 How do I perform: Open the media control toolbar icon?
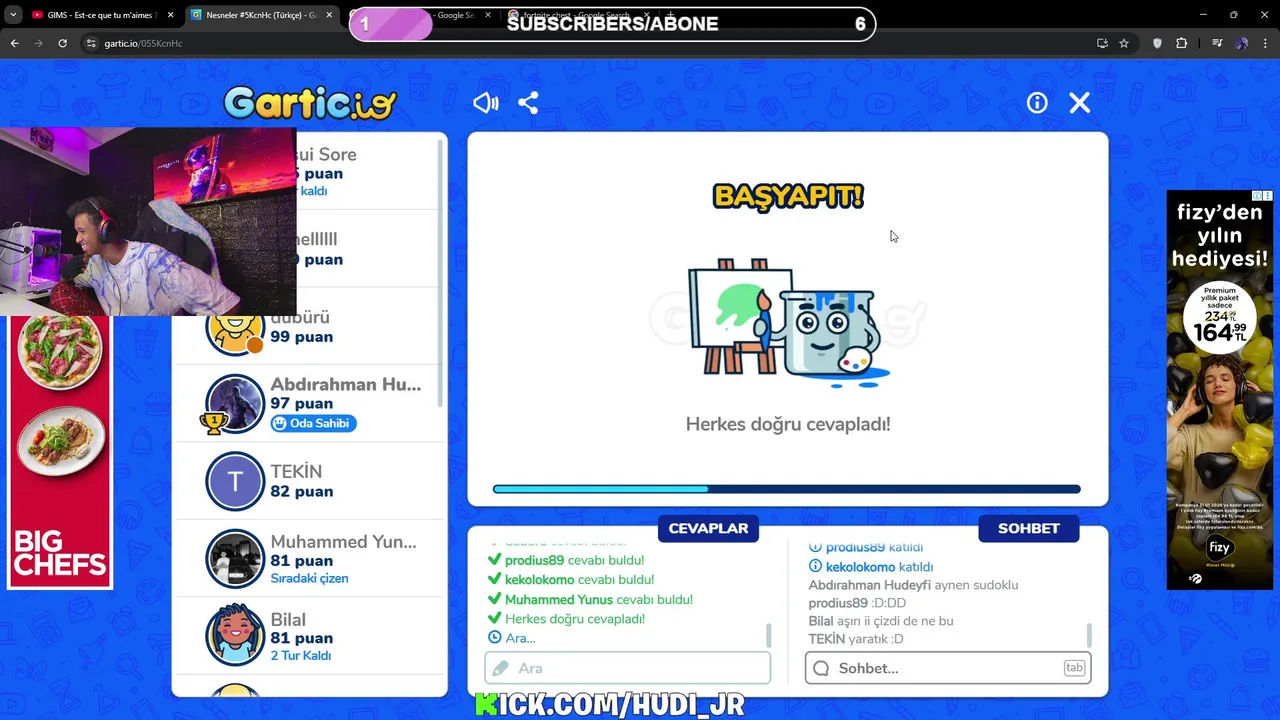(1217, 43)
